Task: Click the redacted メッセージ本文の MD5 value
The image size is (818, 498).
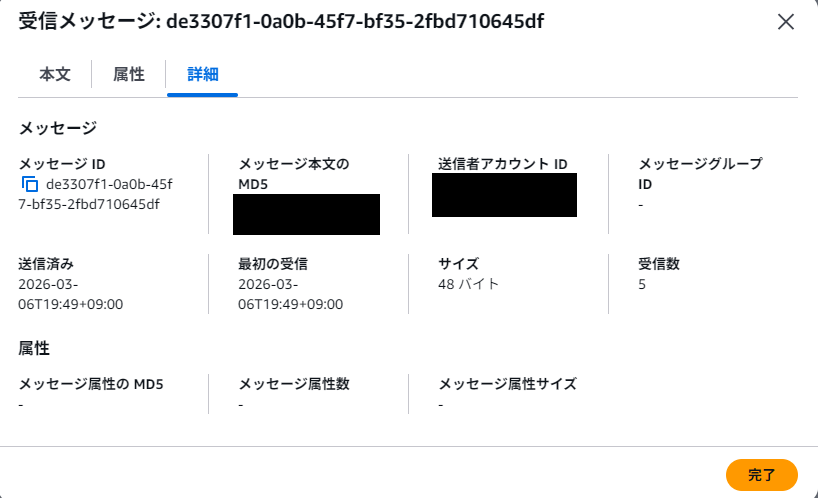Action: [306, 214]
